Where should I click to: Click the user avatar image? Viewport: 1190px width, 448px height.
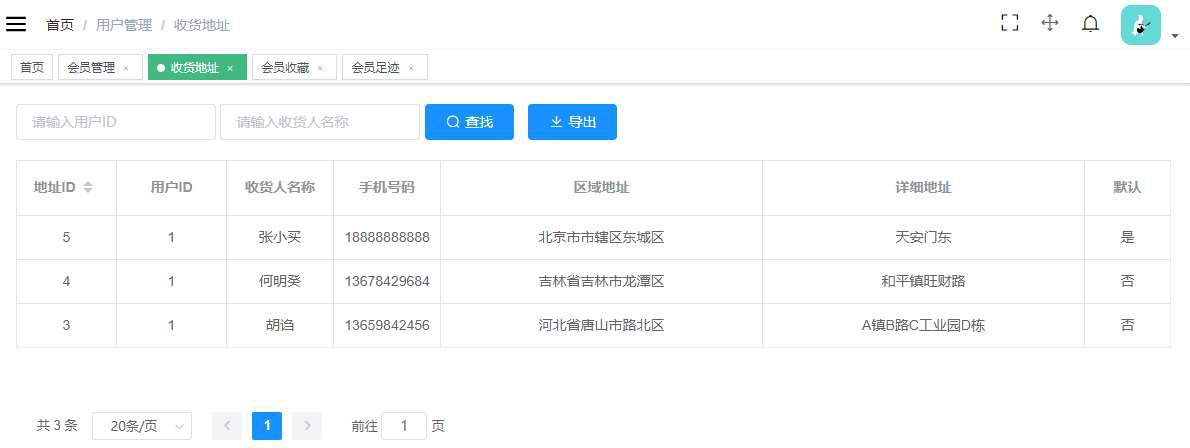(1141, 25)
